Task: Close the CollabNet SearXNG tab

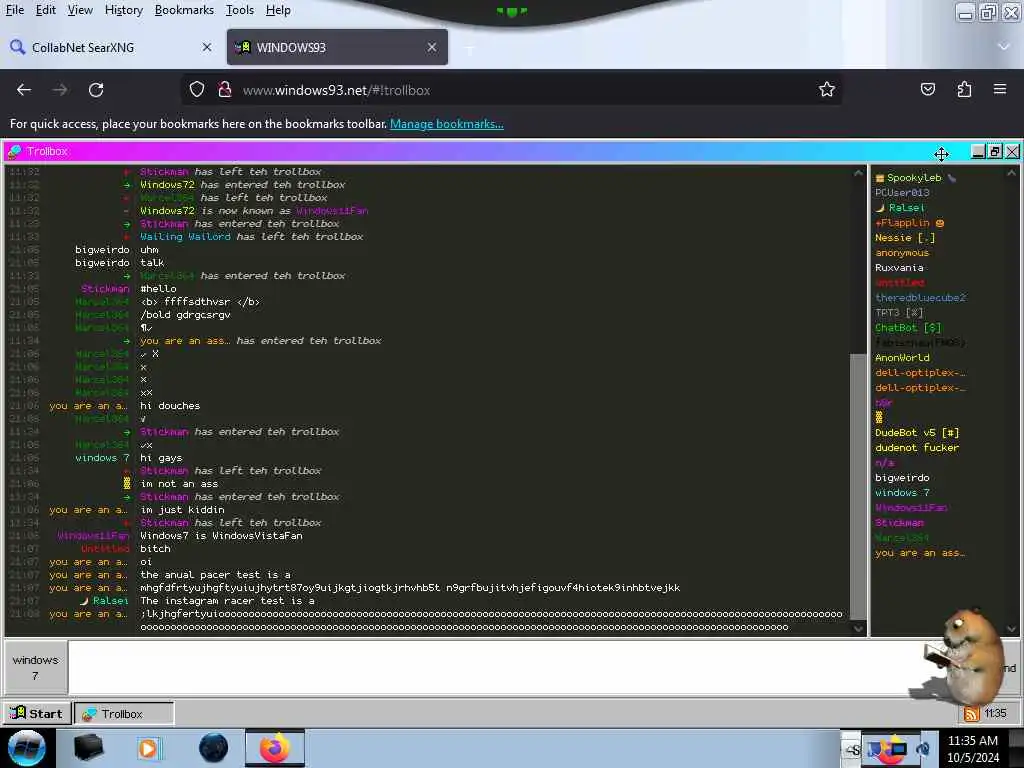Action: [x=207, y=47]
